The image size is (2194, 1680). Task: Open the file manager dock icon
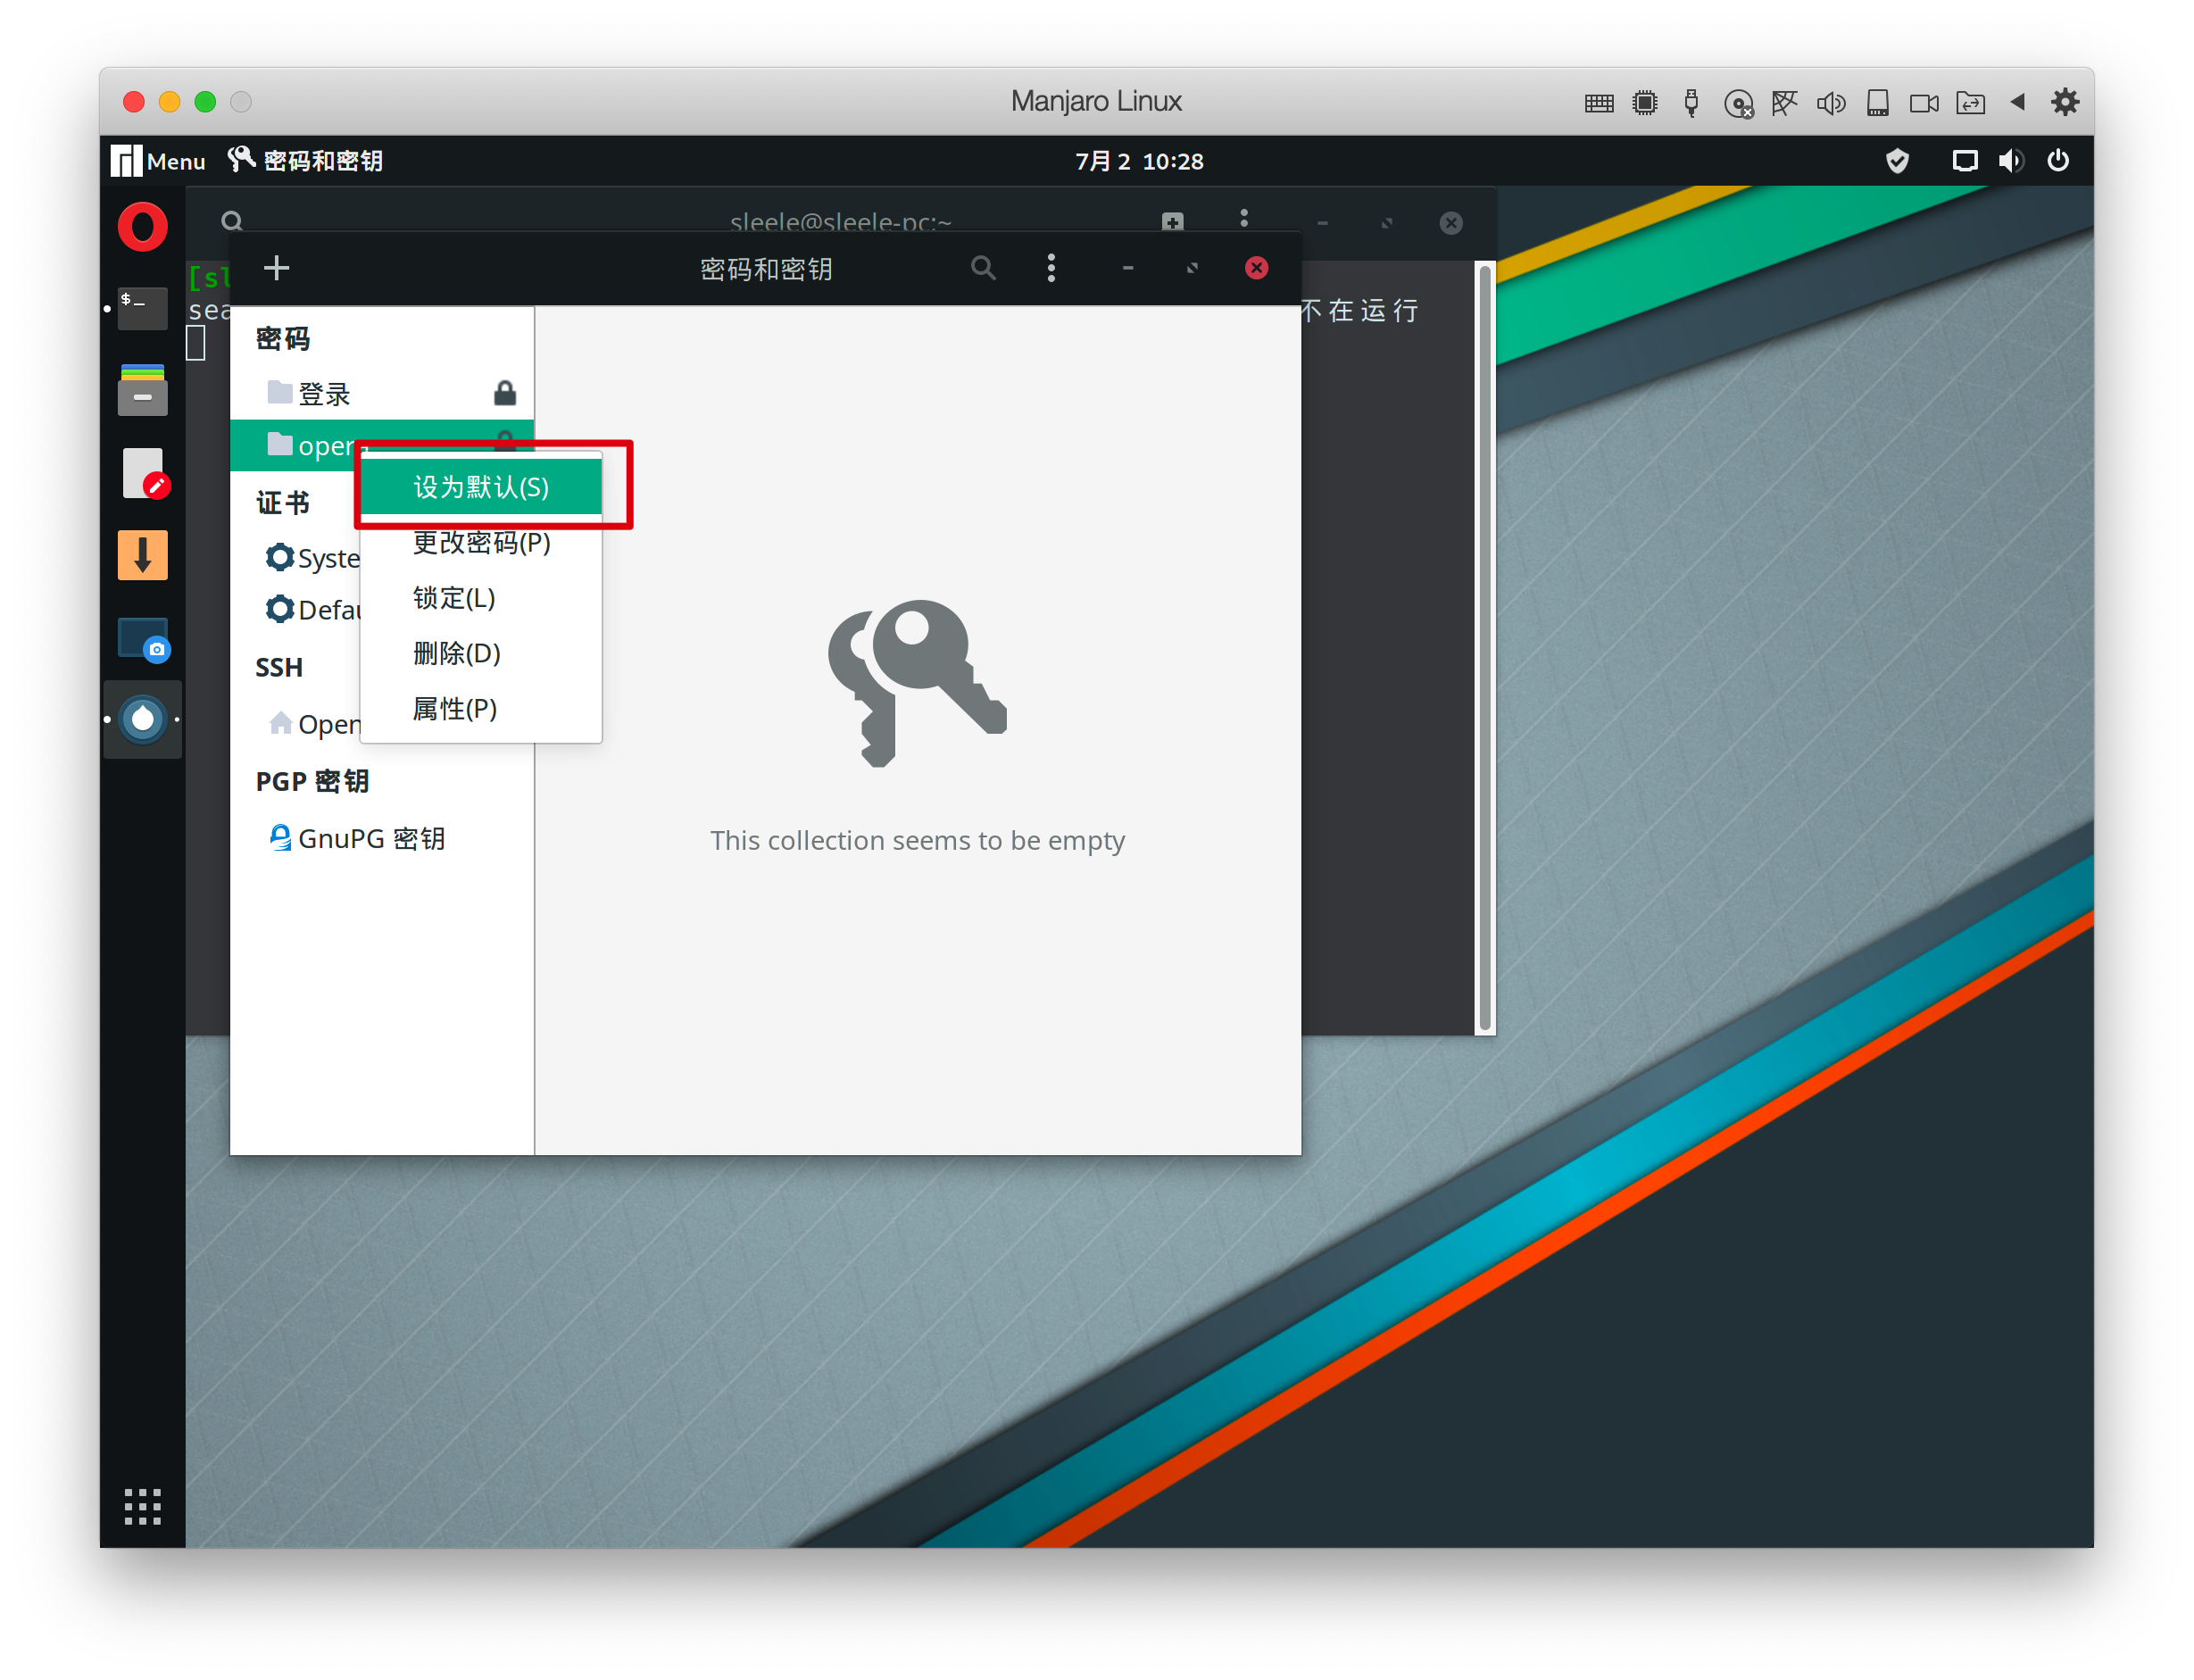point(143,390)
